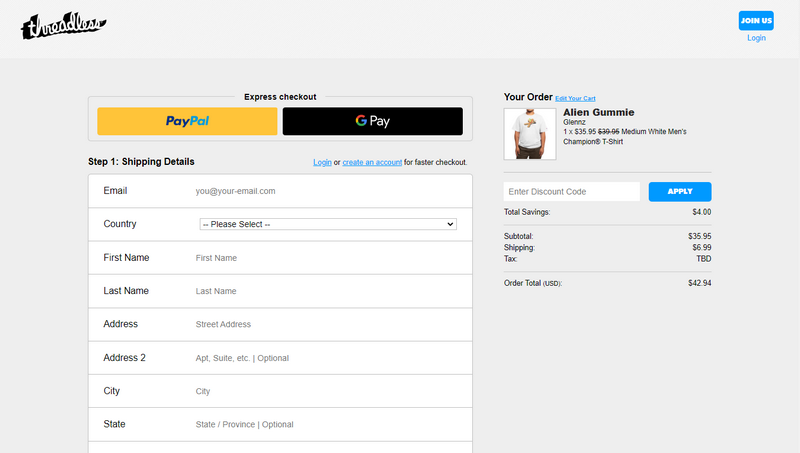Screen dimensions: 800x453
Task: Click the Tax value TBD
Action: coord(704,259)
